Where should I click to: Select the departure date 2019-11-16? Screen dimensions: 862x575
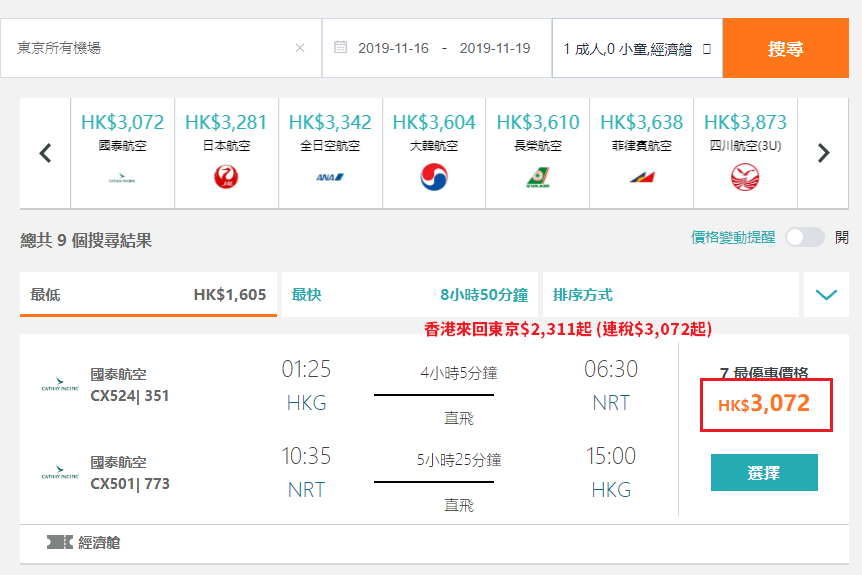pos(393,48)
